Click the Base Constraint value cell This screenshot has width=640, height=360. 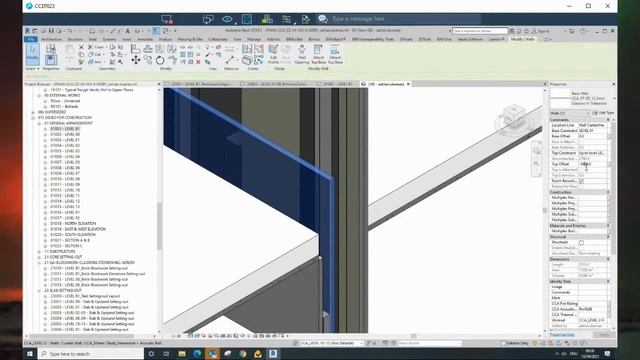pyautogui.click(x=593, y=131)
